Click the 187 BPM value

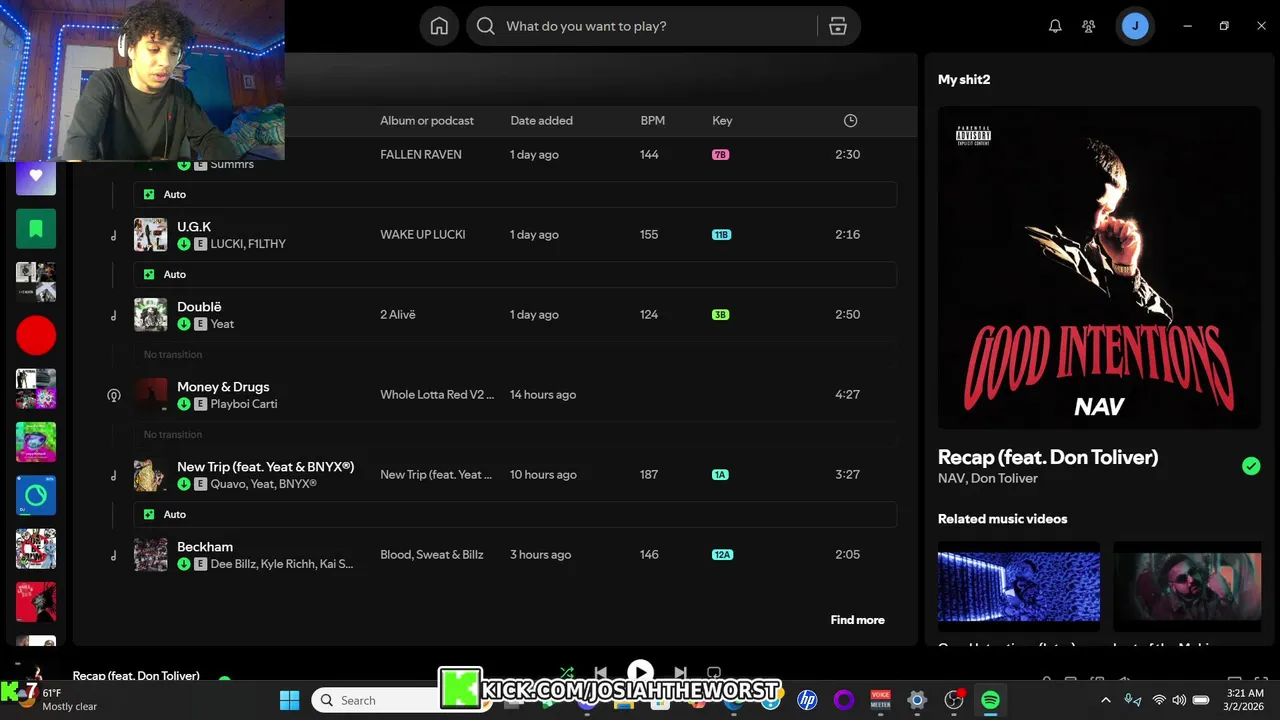click(x=649, y=475)
